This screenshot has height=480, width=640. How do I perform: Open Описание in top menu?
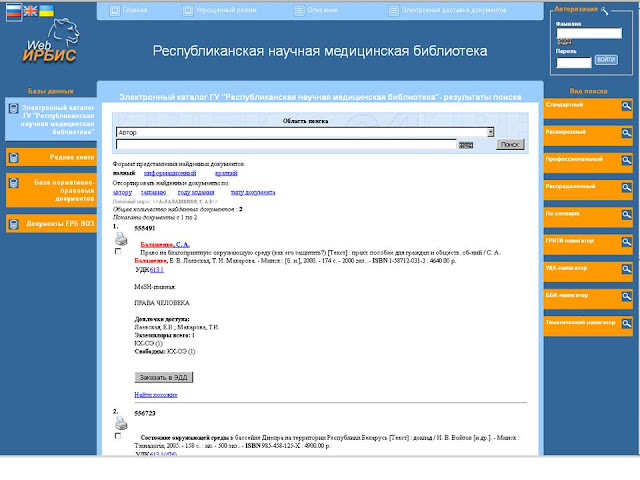(316, 10)
